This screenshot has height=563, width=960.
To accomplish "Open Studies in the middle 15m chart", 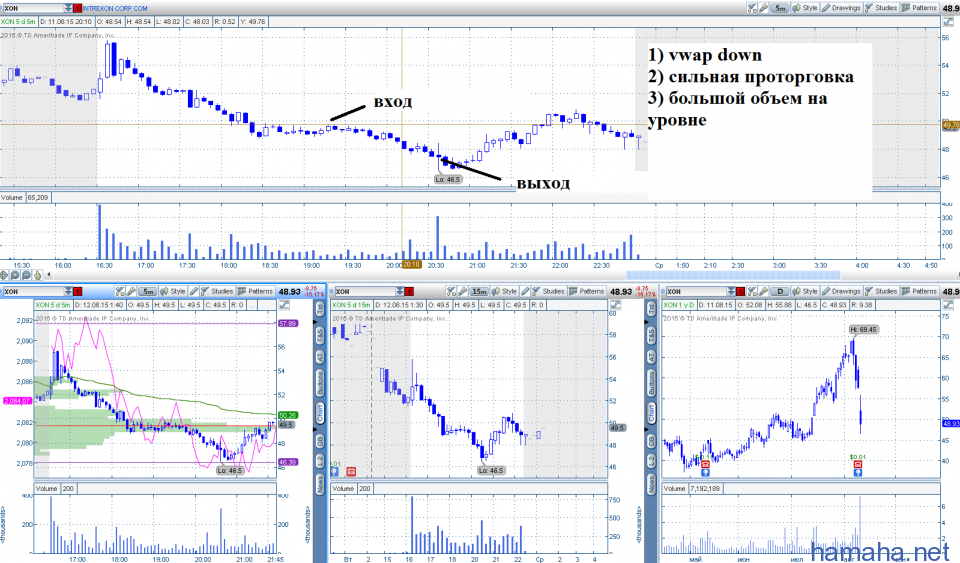I will (x=549, y=291).
